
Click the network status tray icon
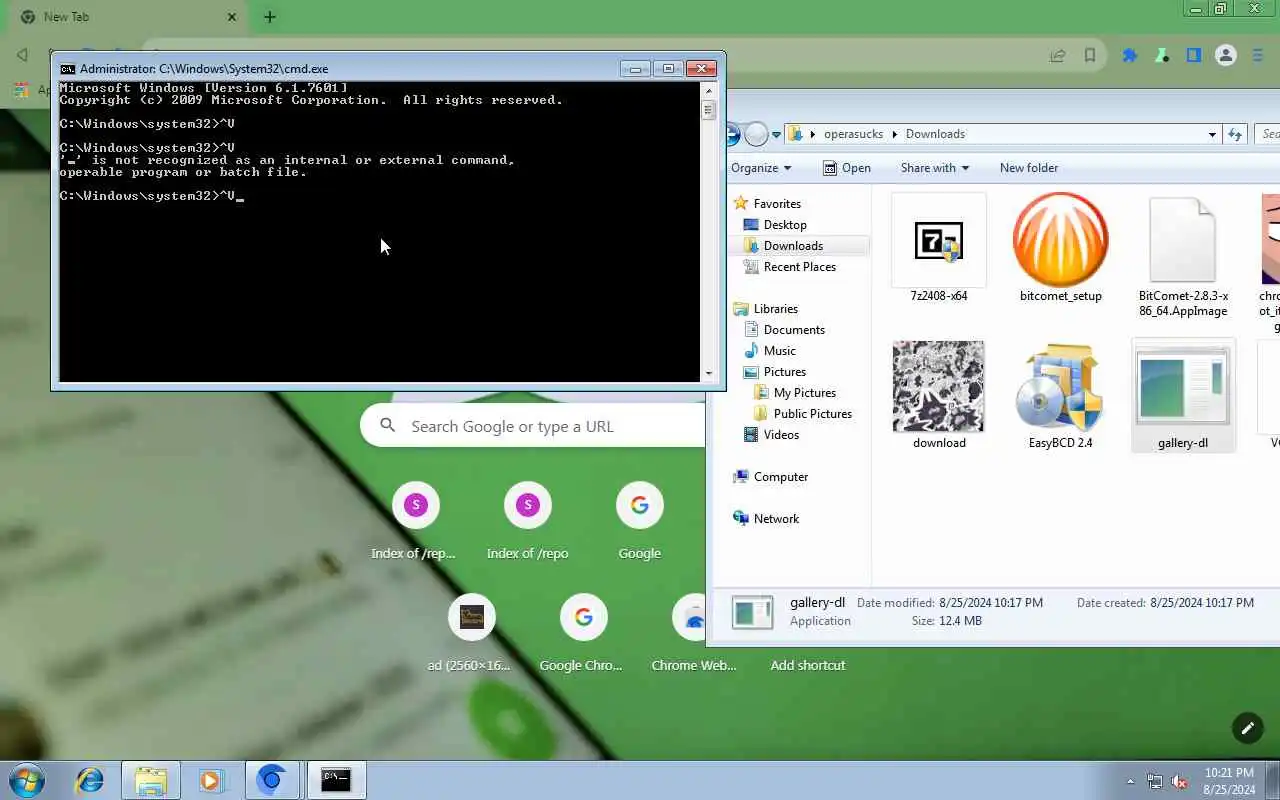1155,781
